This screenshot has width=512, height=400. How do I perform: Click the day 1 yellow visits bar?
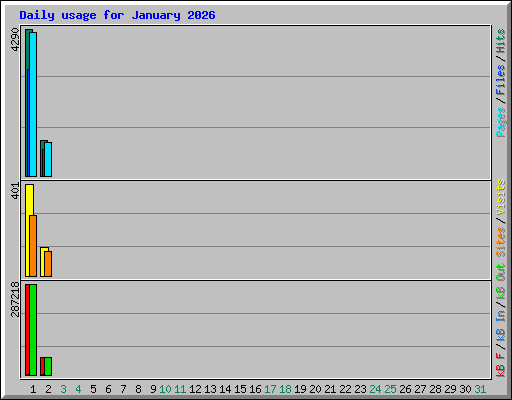pos(29,200)
